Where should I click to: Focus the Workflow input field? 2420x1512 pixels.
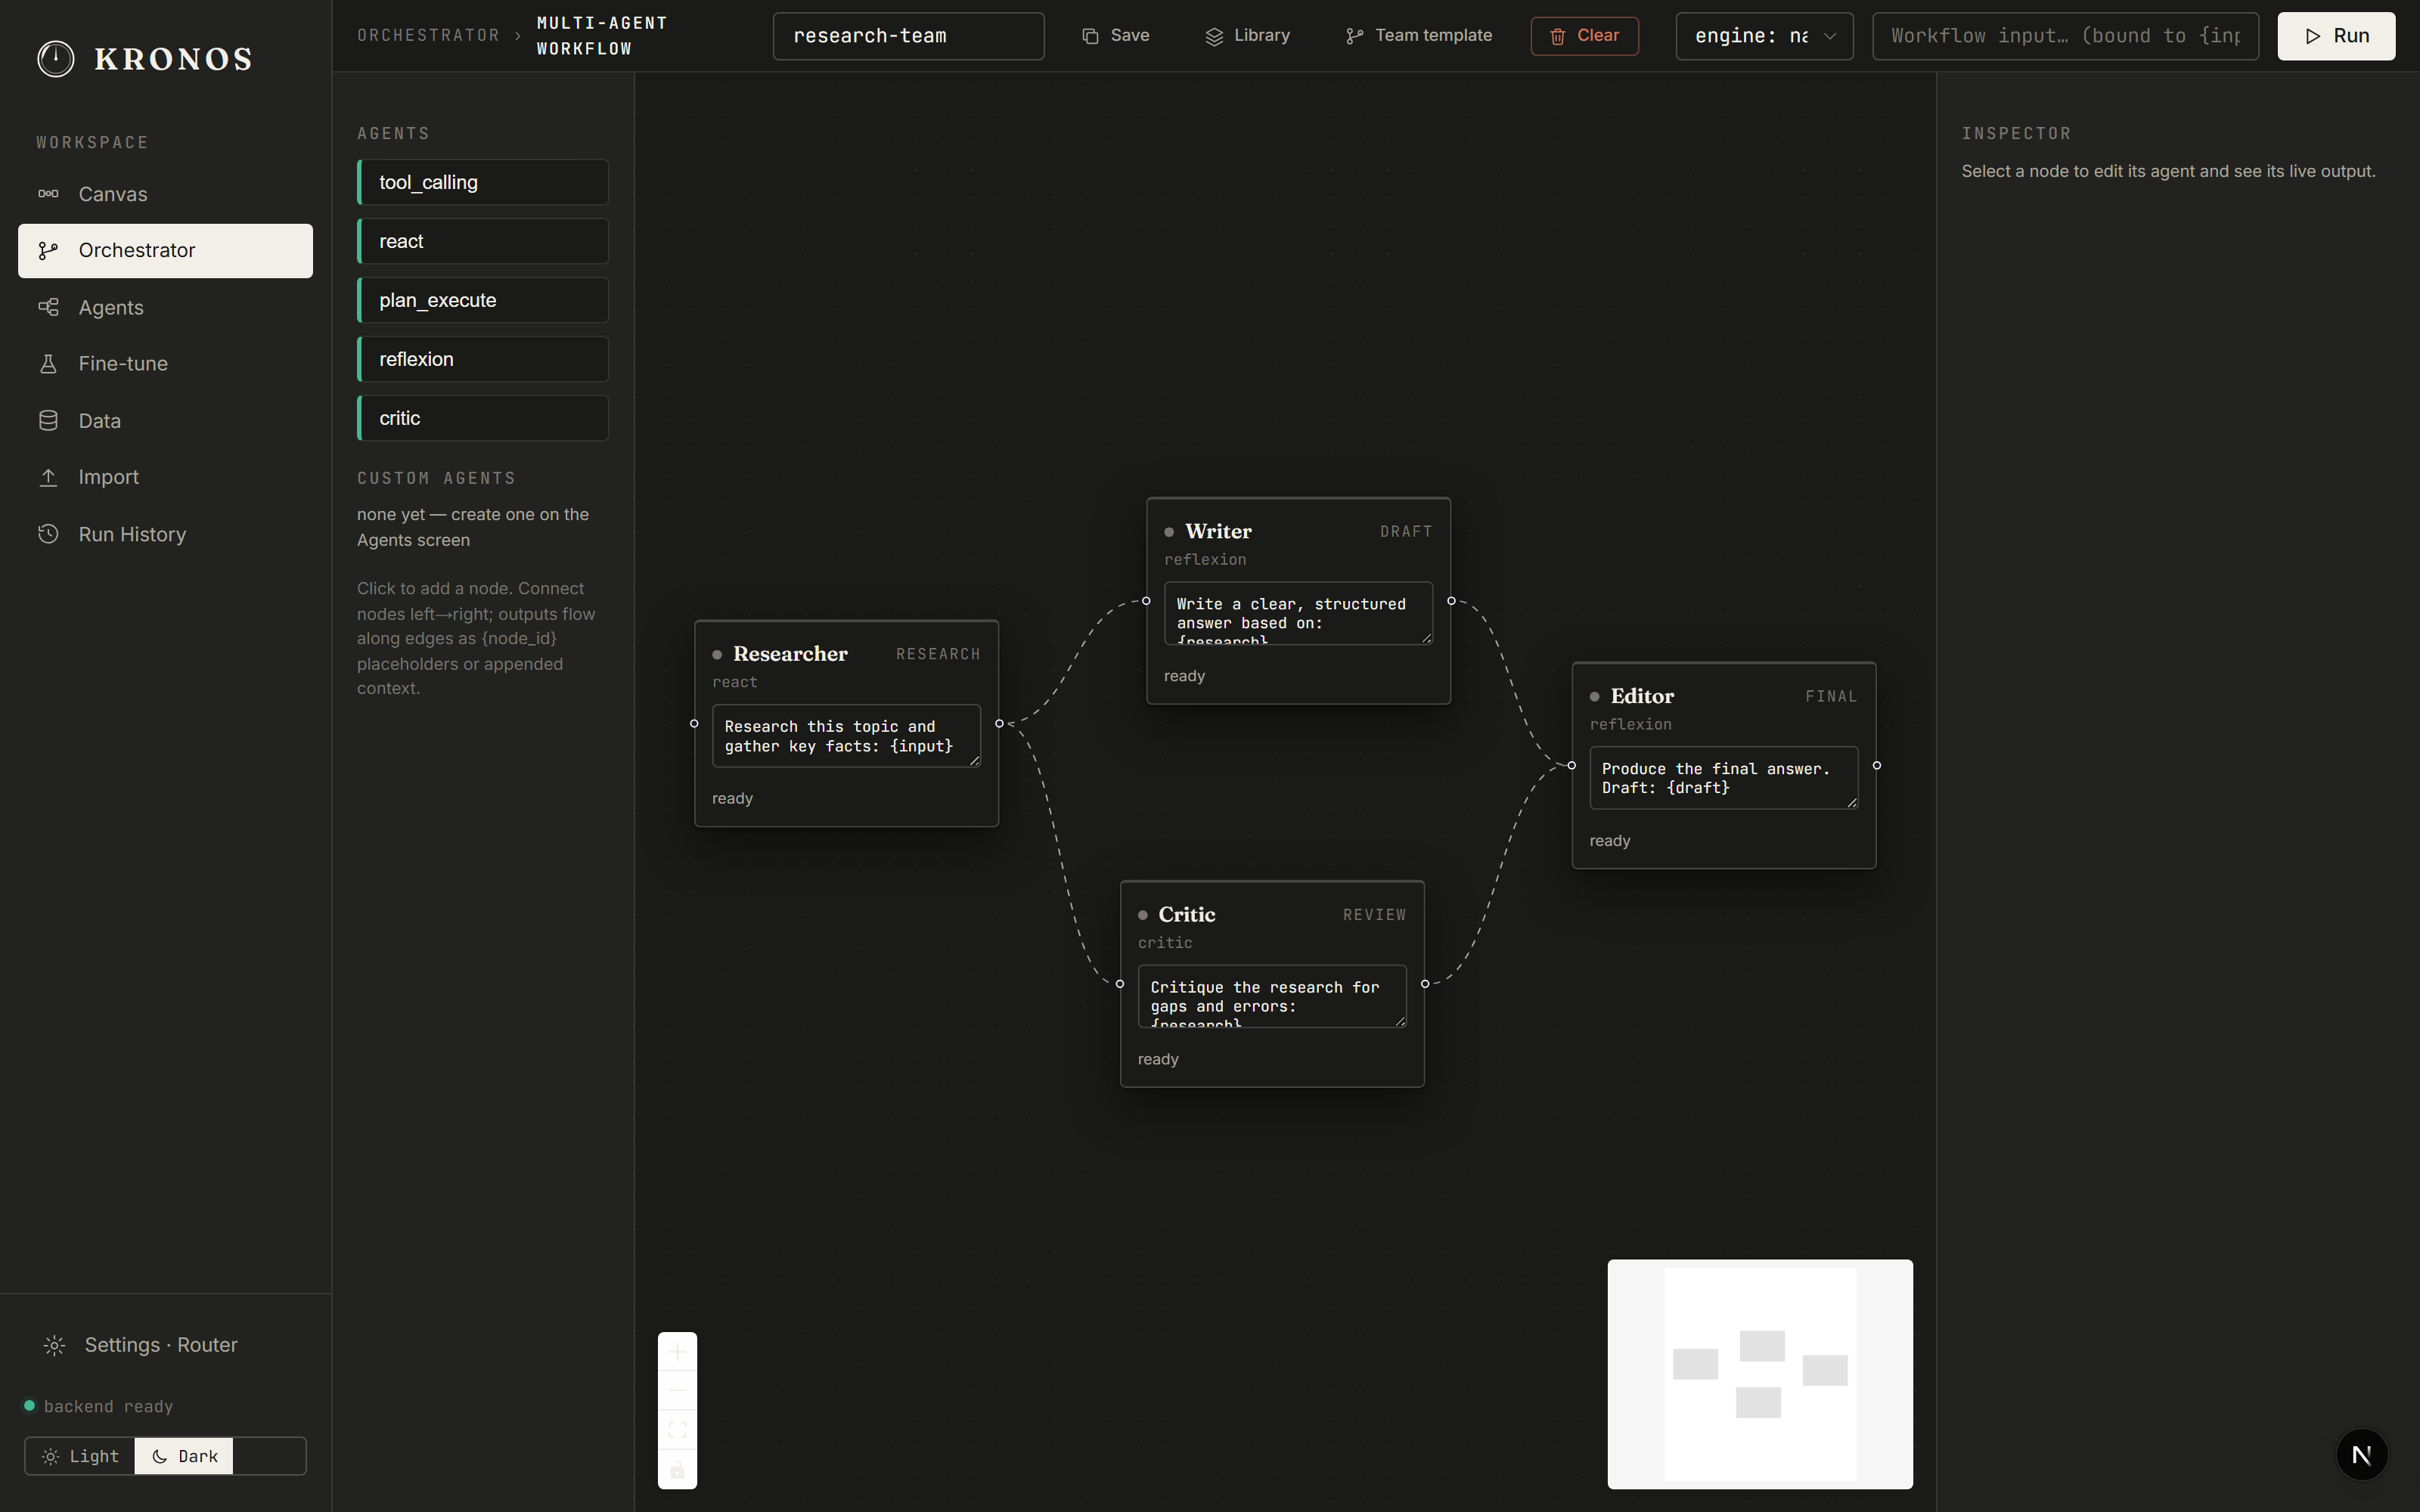[x=2065, y=36]
